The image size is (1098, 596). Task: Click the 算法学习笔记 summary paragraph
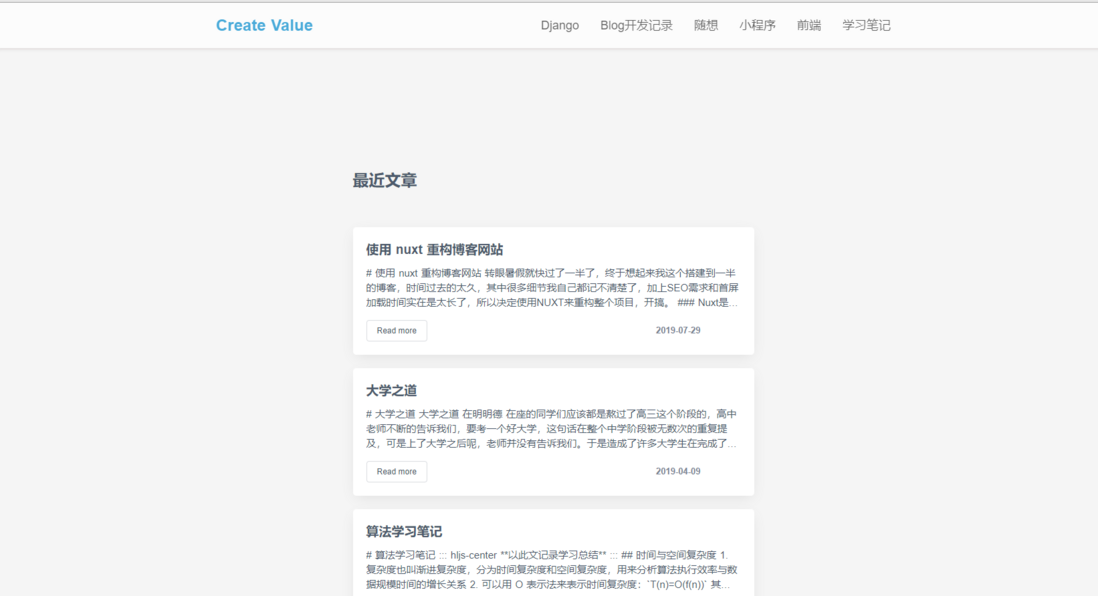[553, 569]
